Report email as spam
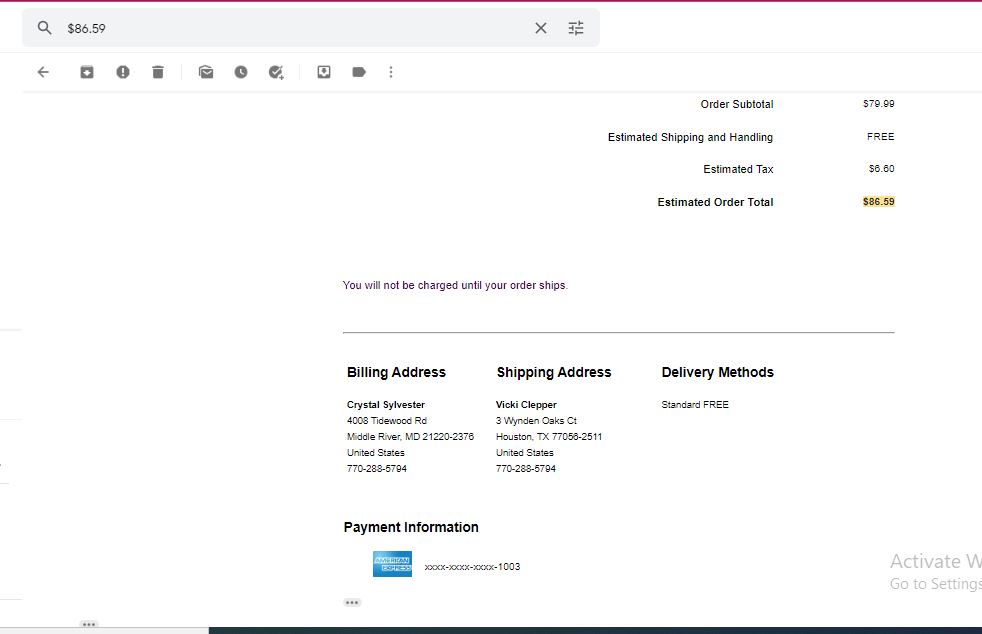Screen dimensions: 982x634 pos(123,72)
